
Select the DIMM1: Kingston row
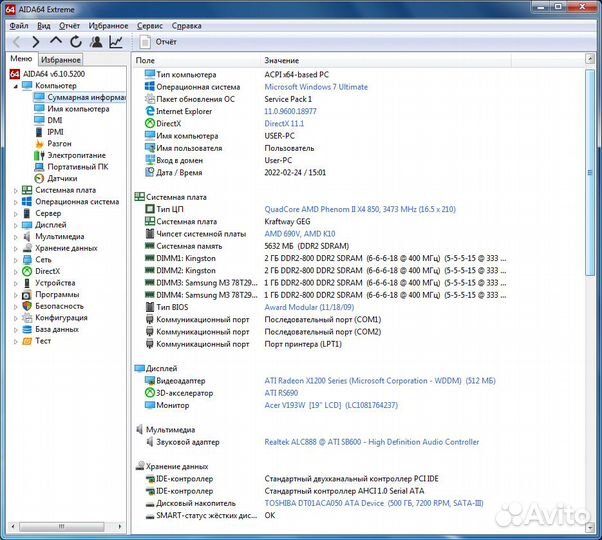[x=325, y=258]
